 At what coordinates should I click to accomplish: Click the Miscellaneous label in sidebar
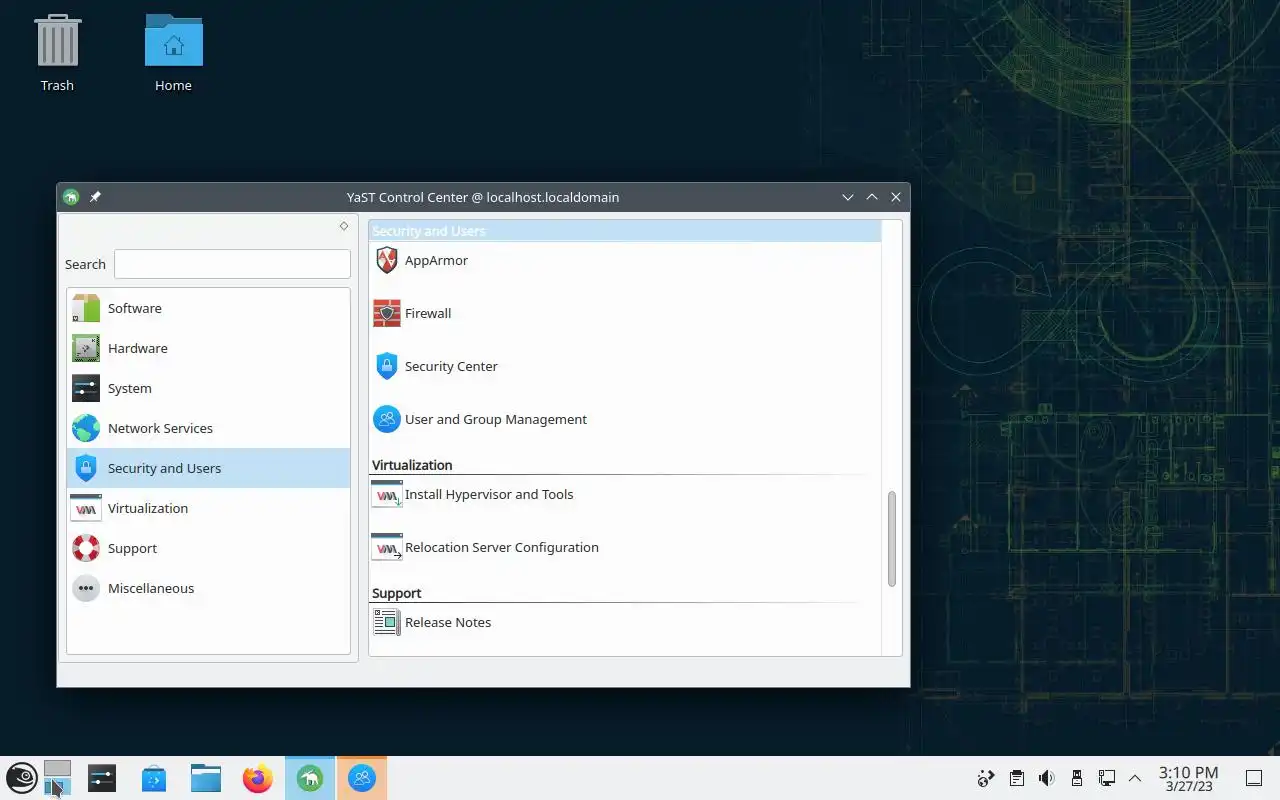point(151,588)
